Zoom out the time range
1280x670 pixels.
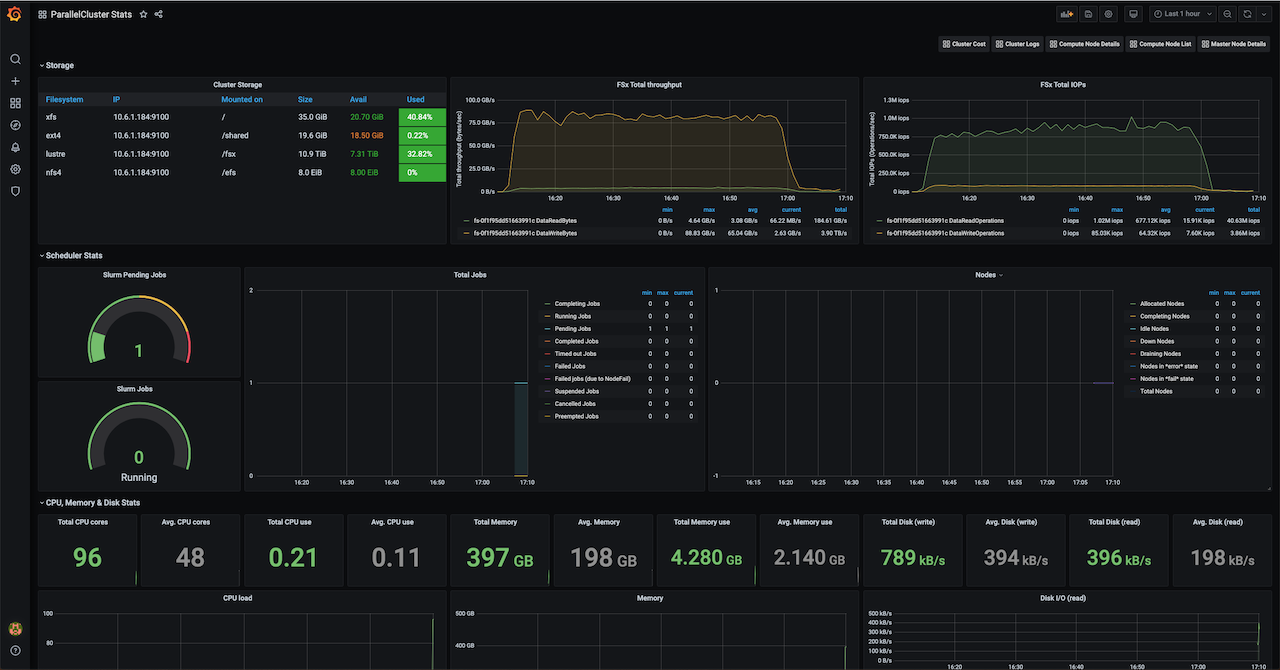(x=1228, y=14)
